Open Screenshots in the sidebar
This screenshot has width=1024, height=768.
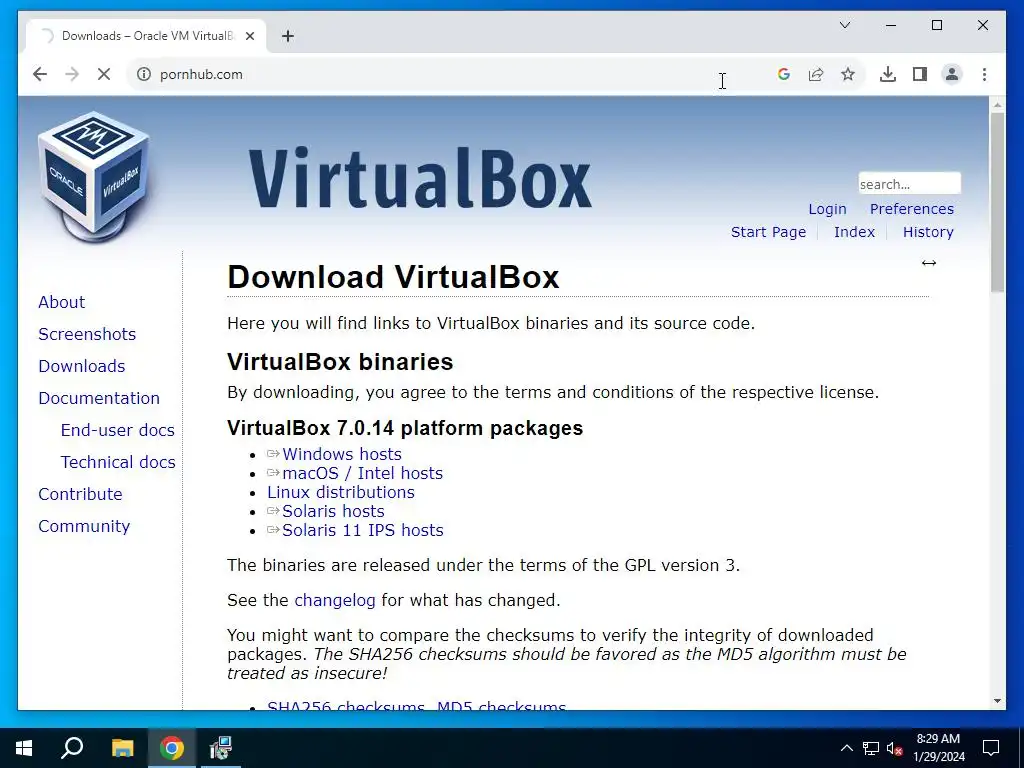87,334
